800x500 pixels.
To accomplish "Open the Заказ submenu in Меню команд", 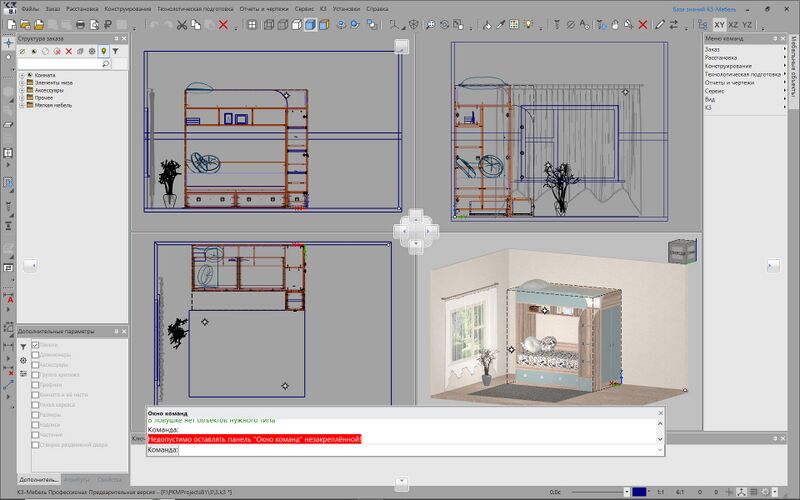I will [x=745, y=49].
